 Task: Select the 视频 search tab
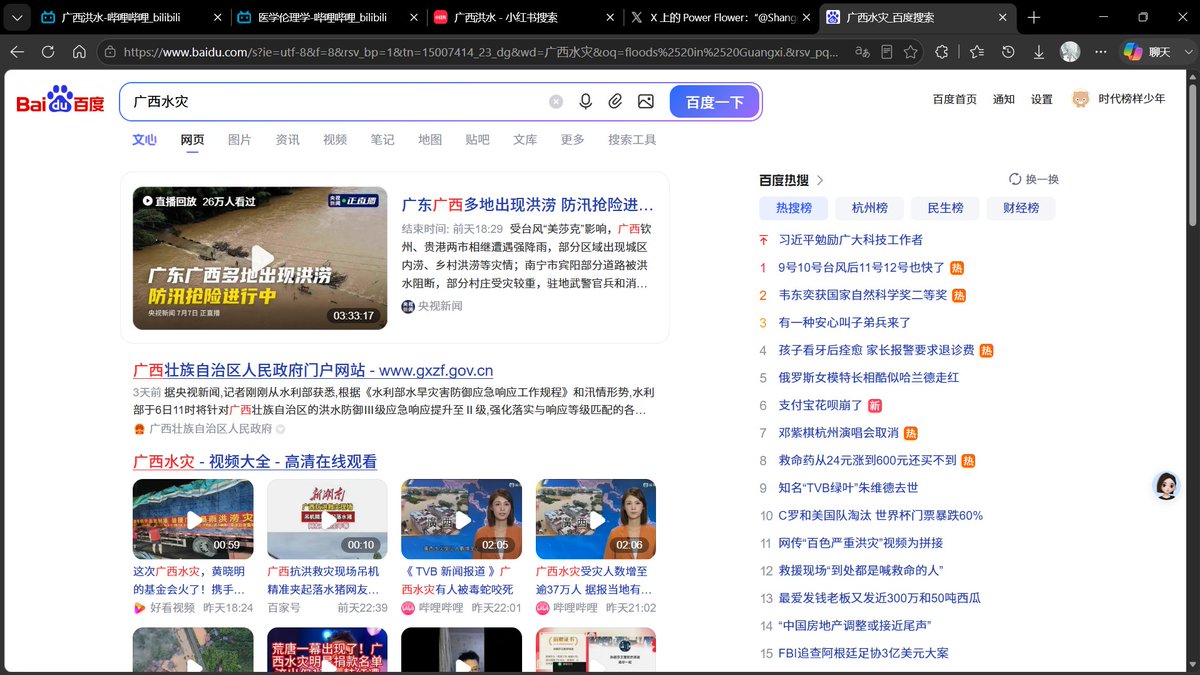click(x=335, y=139)
